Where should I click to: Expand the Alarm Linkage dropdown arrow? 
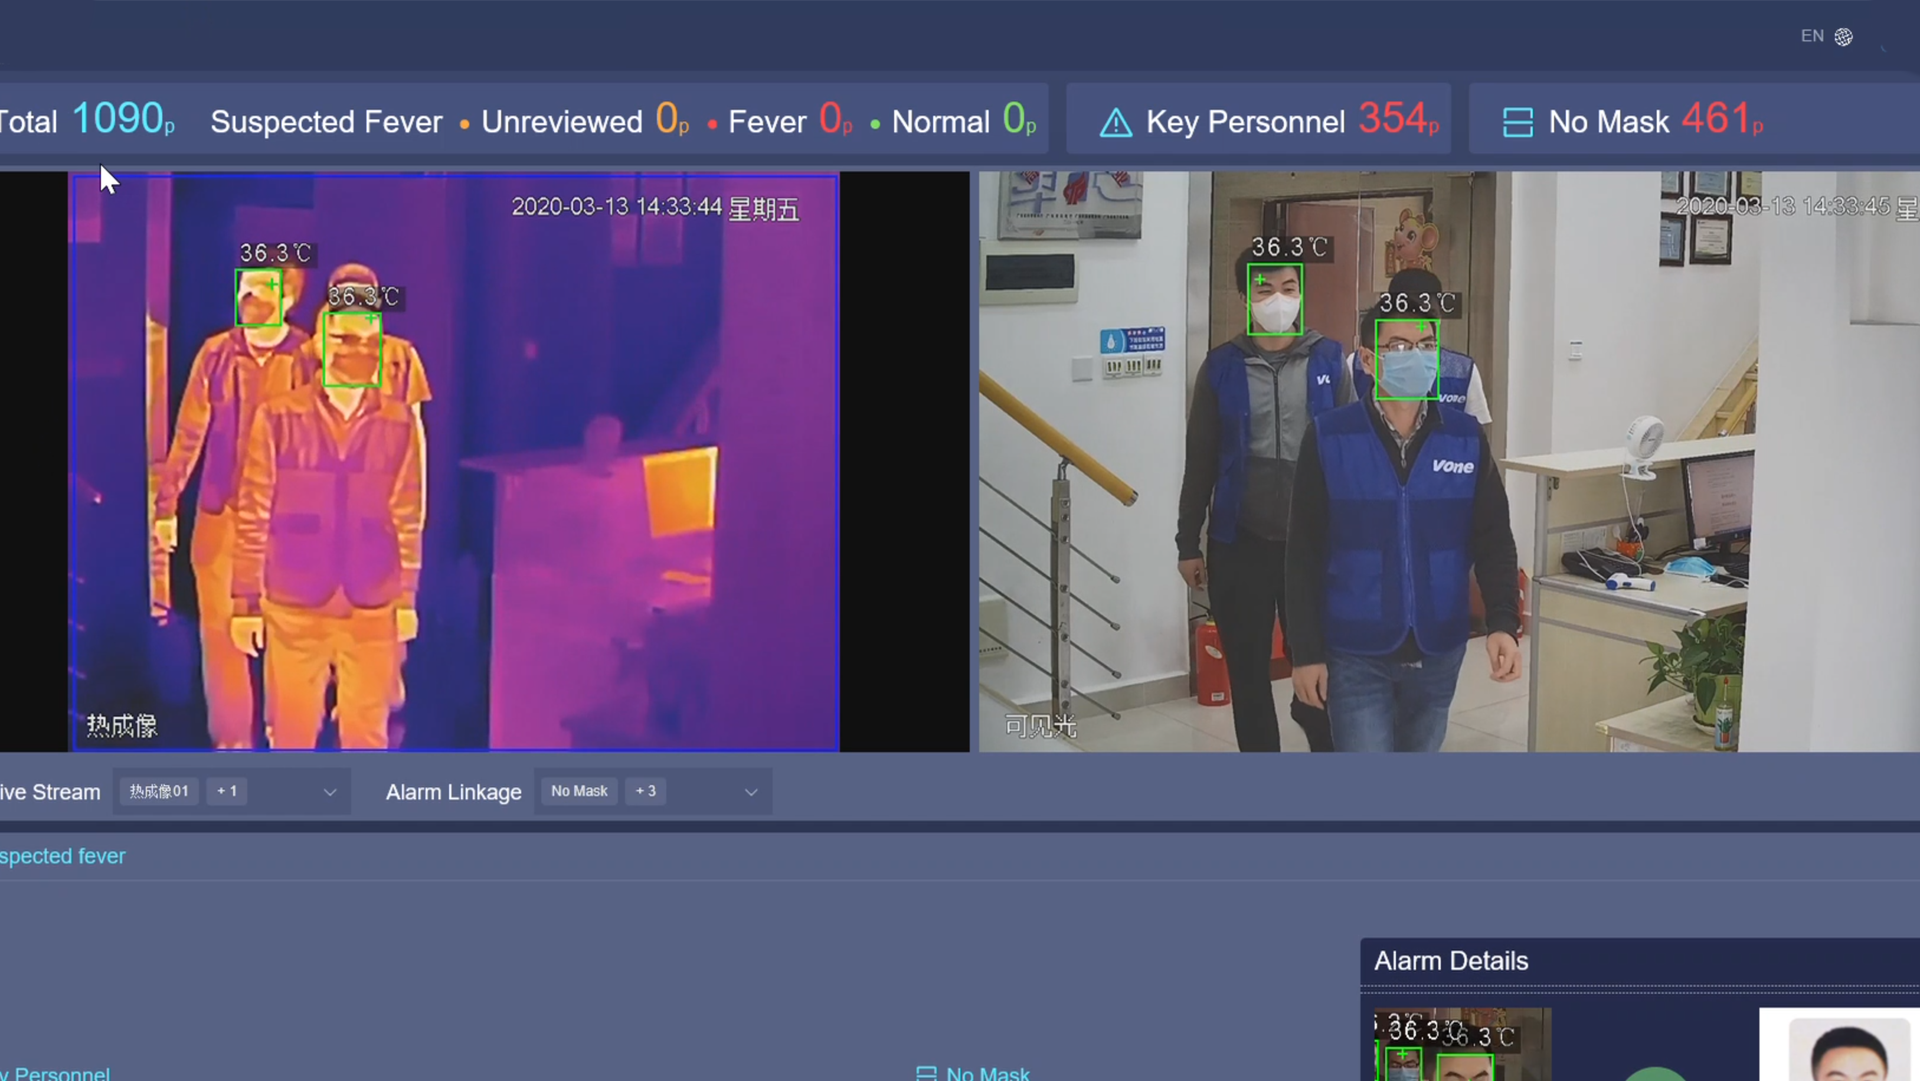(x=751, y=792)
